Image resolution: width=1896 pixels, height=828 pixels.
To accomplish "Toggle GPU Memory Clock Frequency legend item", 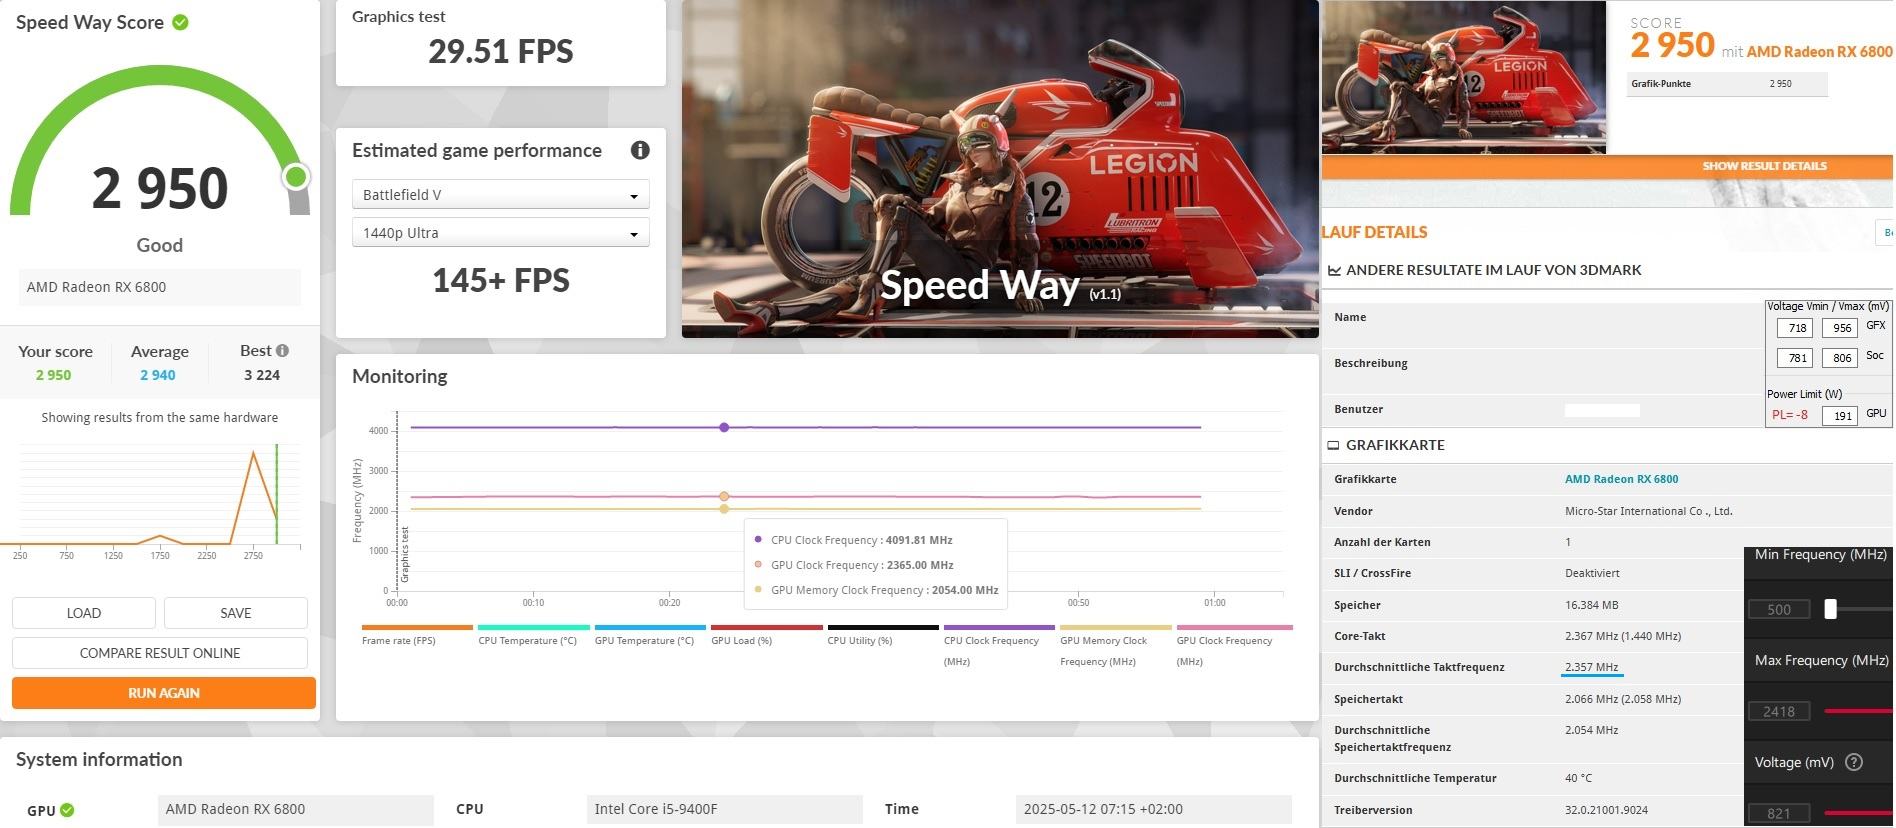I will coord(1115,647).
